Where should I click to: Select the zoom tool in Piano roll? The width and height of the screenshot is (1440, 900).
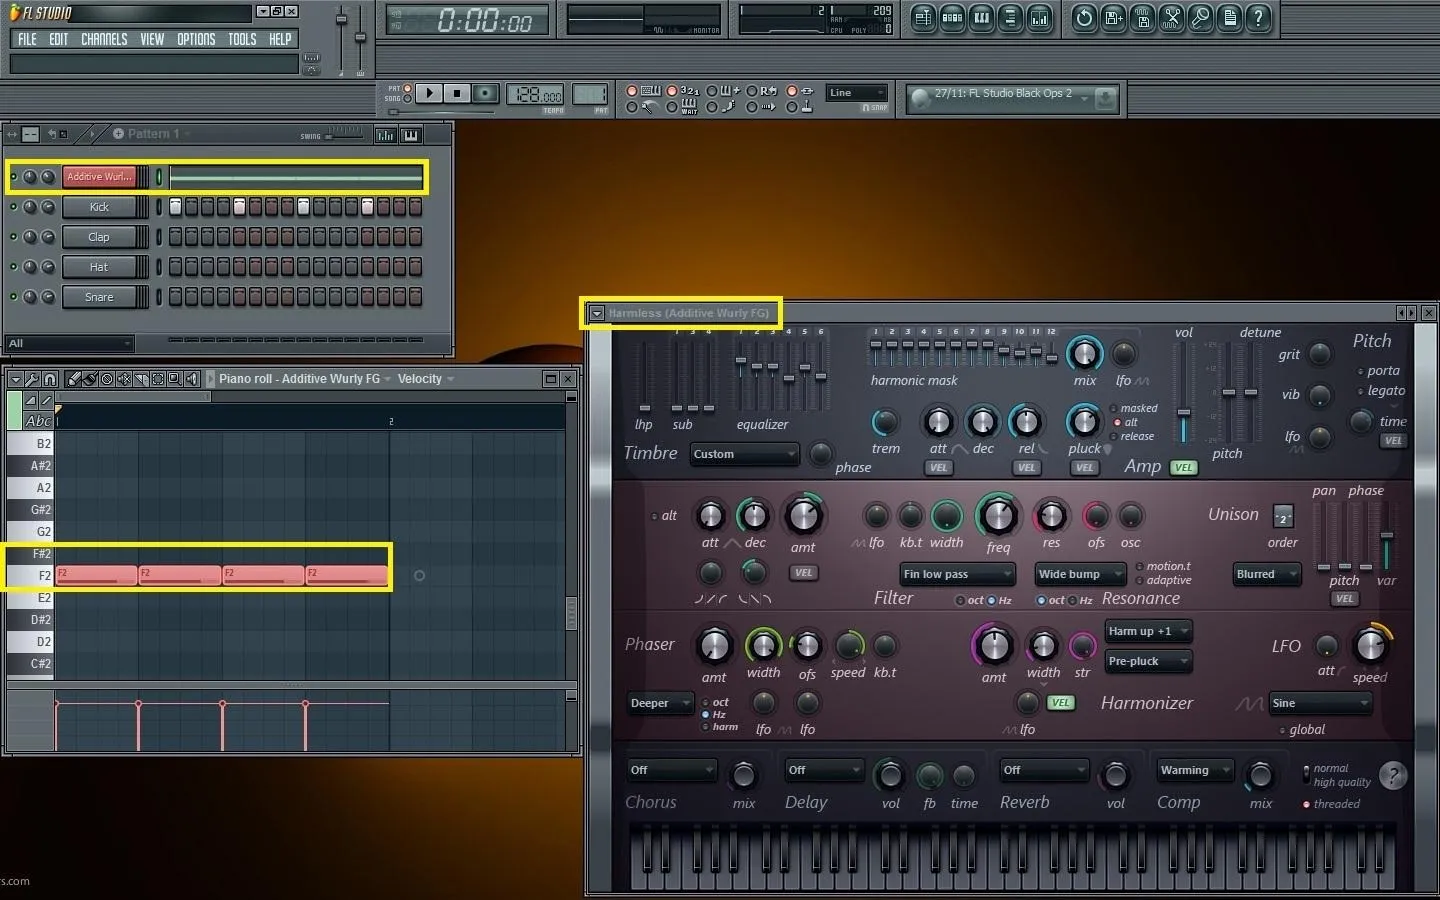(175, 379)
